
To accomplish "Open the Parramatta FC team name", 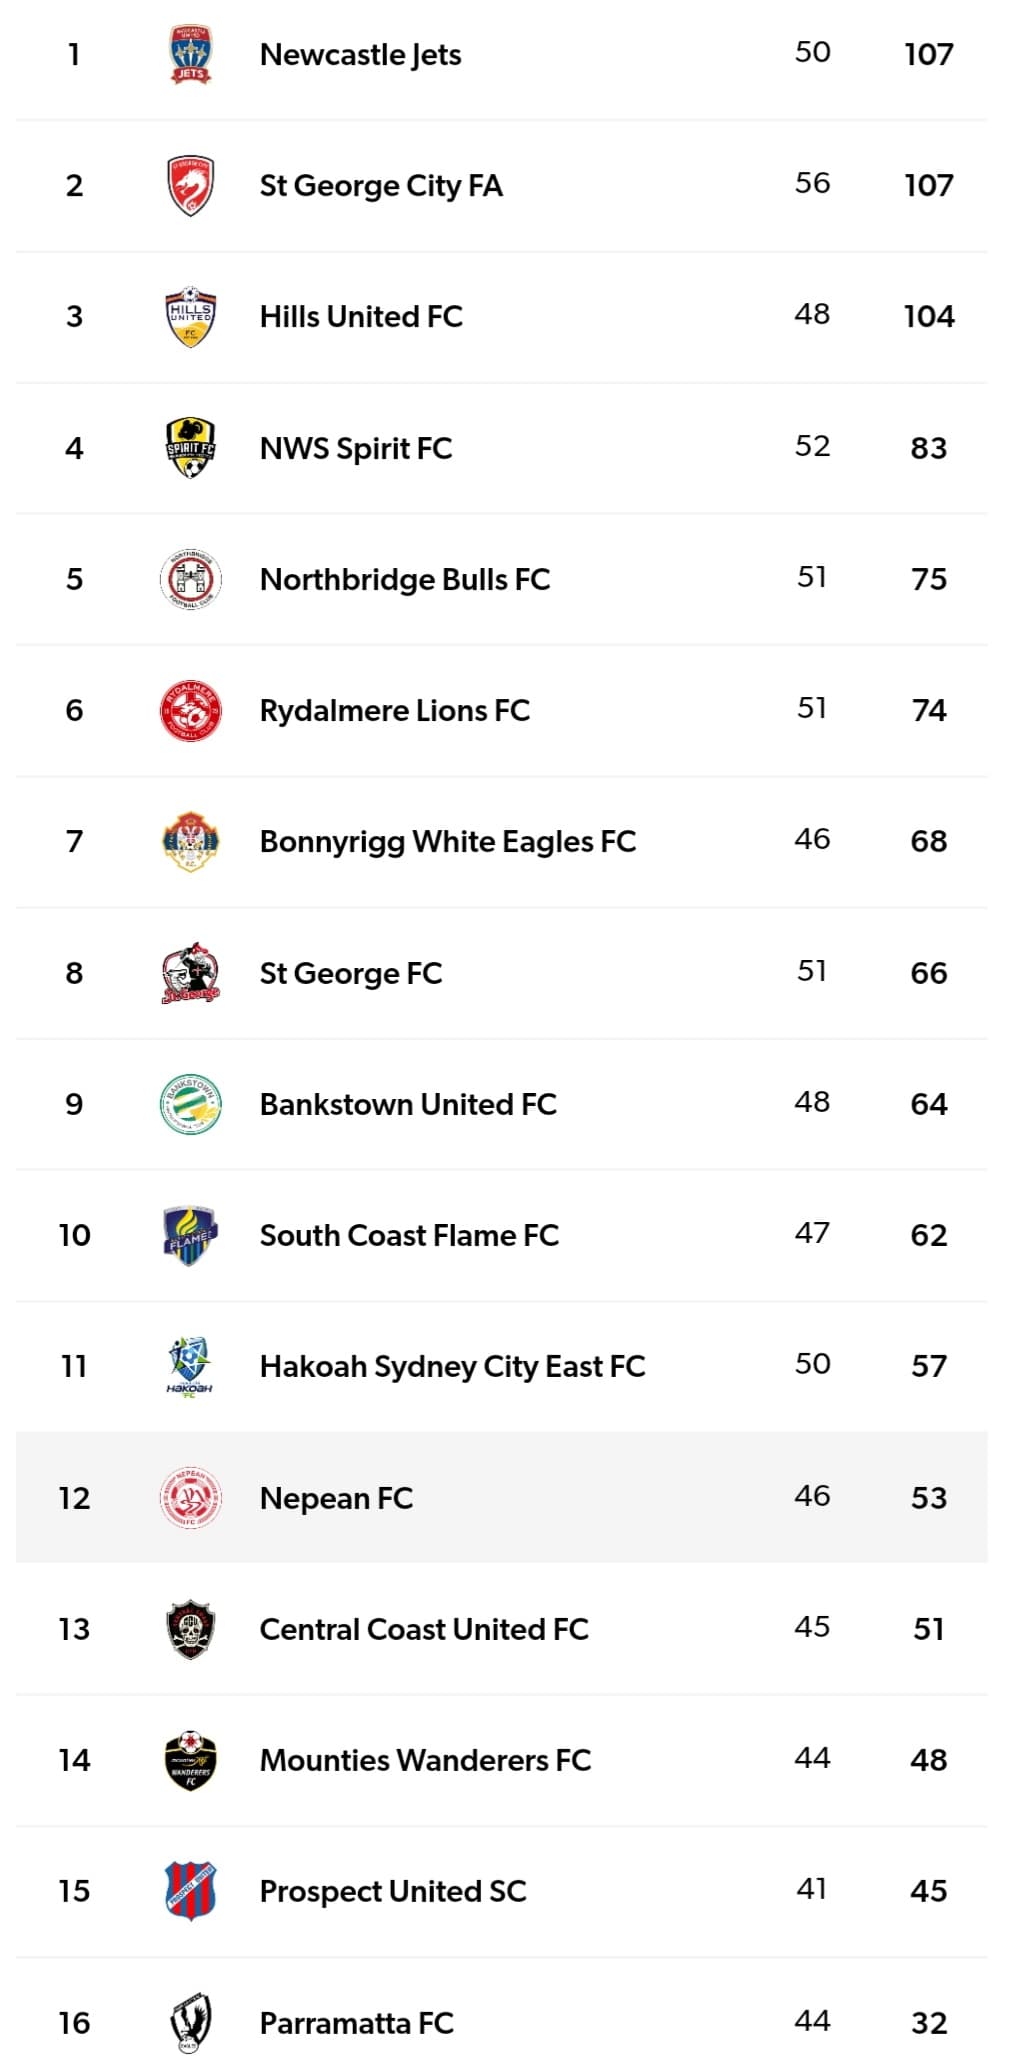I will [x=356, y=2023].
